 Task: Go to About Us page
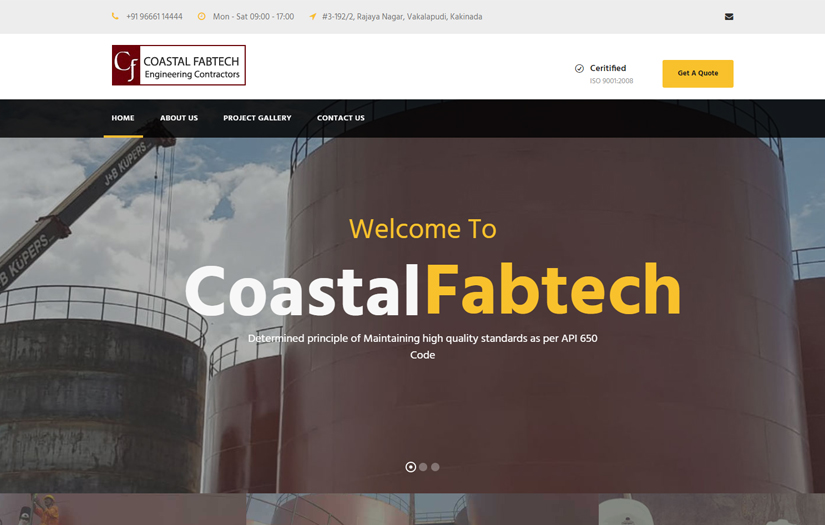tap(179, 118)
